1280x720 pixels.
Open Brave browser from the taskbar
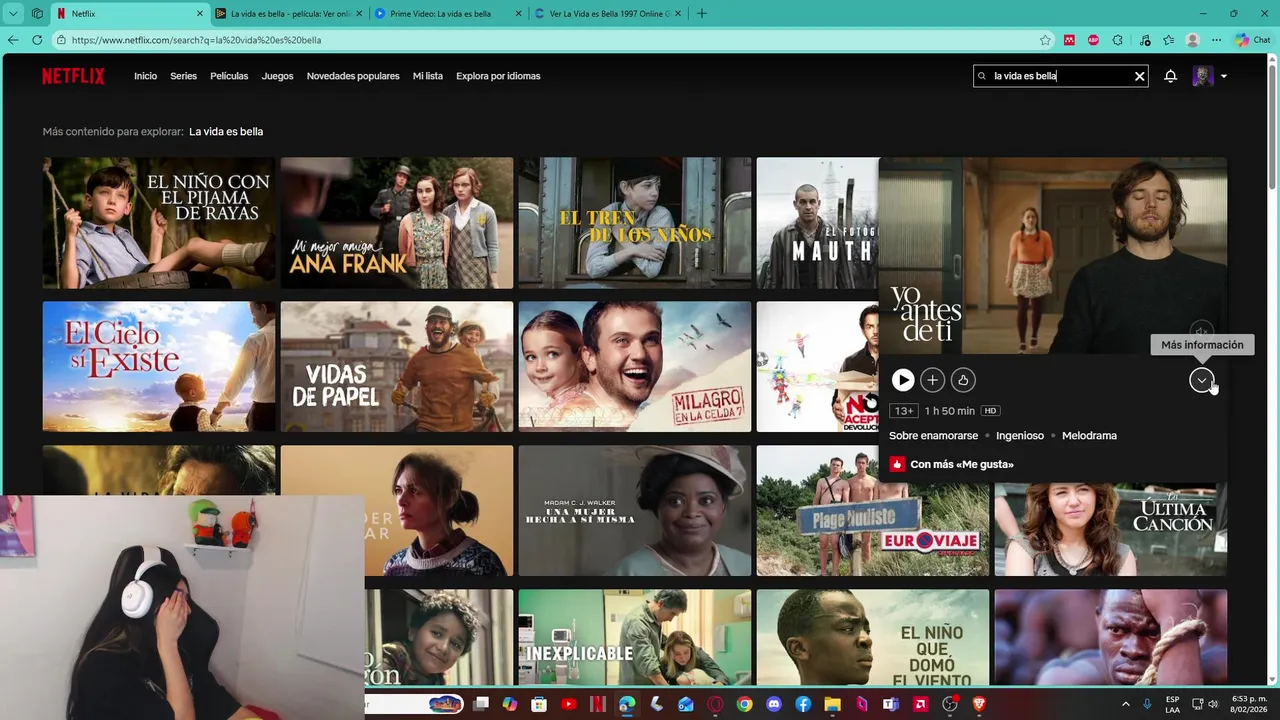click(x=979, y=704)
